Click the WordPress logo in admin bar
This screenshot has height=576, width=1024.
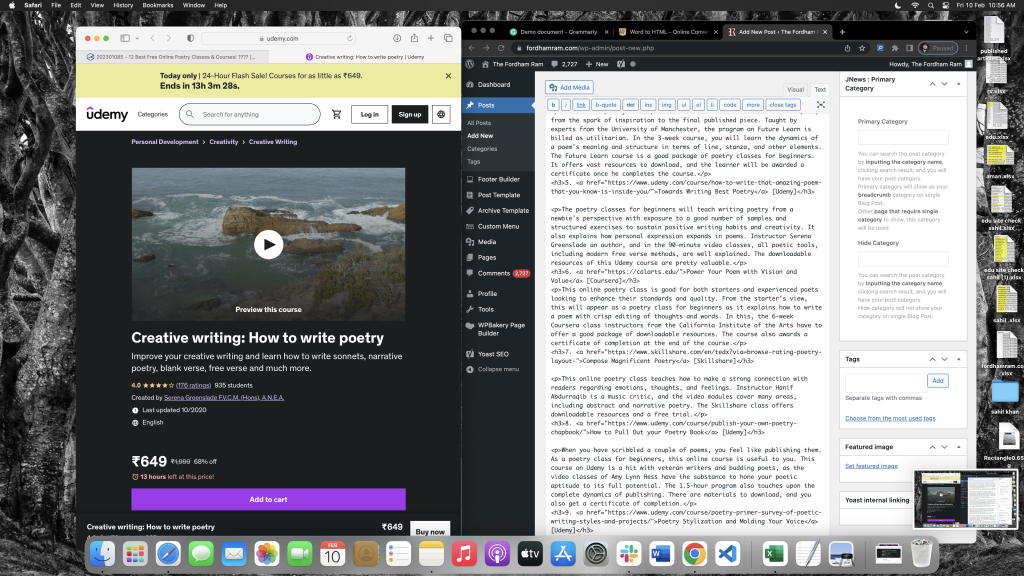[x=470, y=63]
